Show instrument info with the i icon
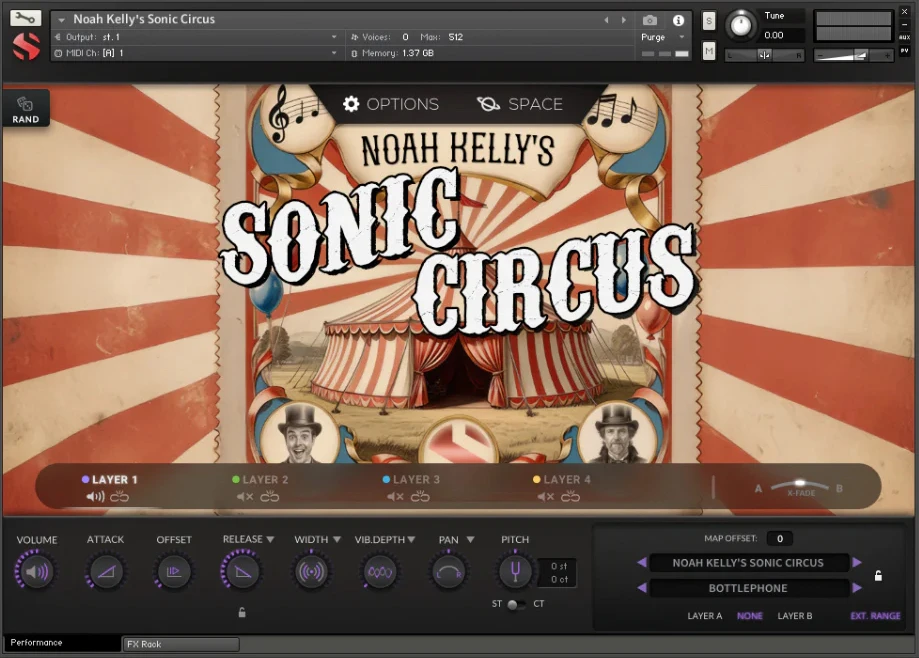Image resolution: width=919 pixels, height=658 pixels. coord(678,21)
